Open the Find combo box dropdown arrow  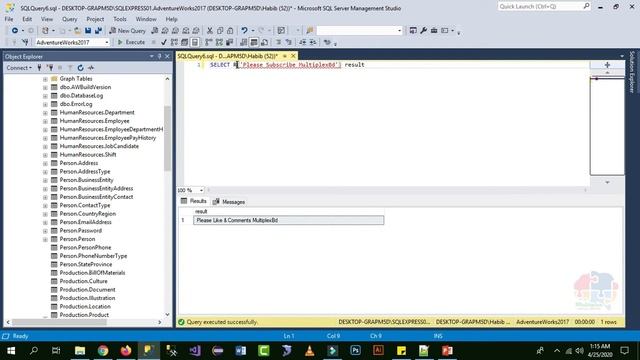point(399,31)
